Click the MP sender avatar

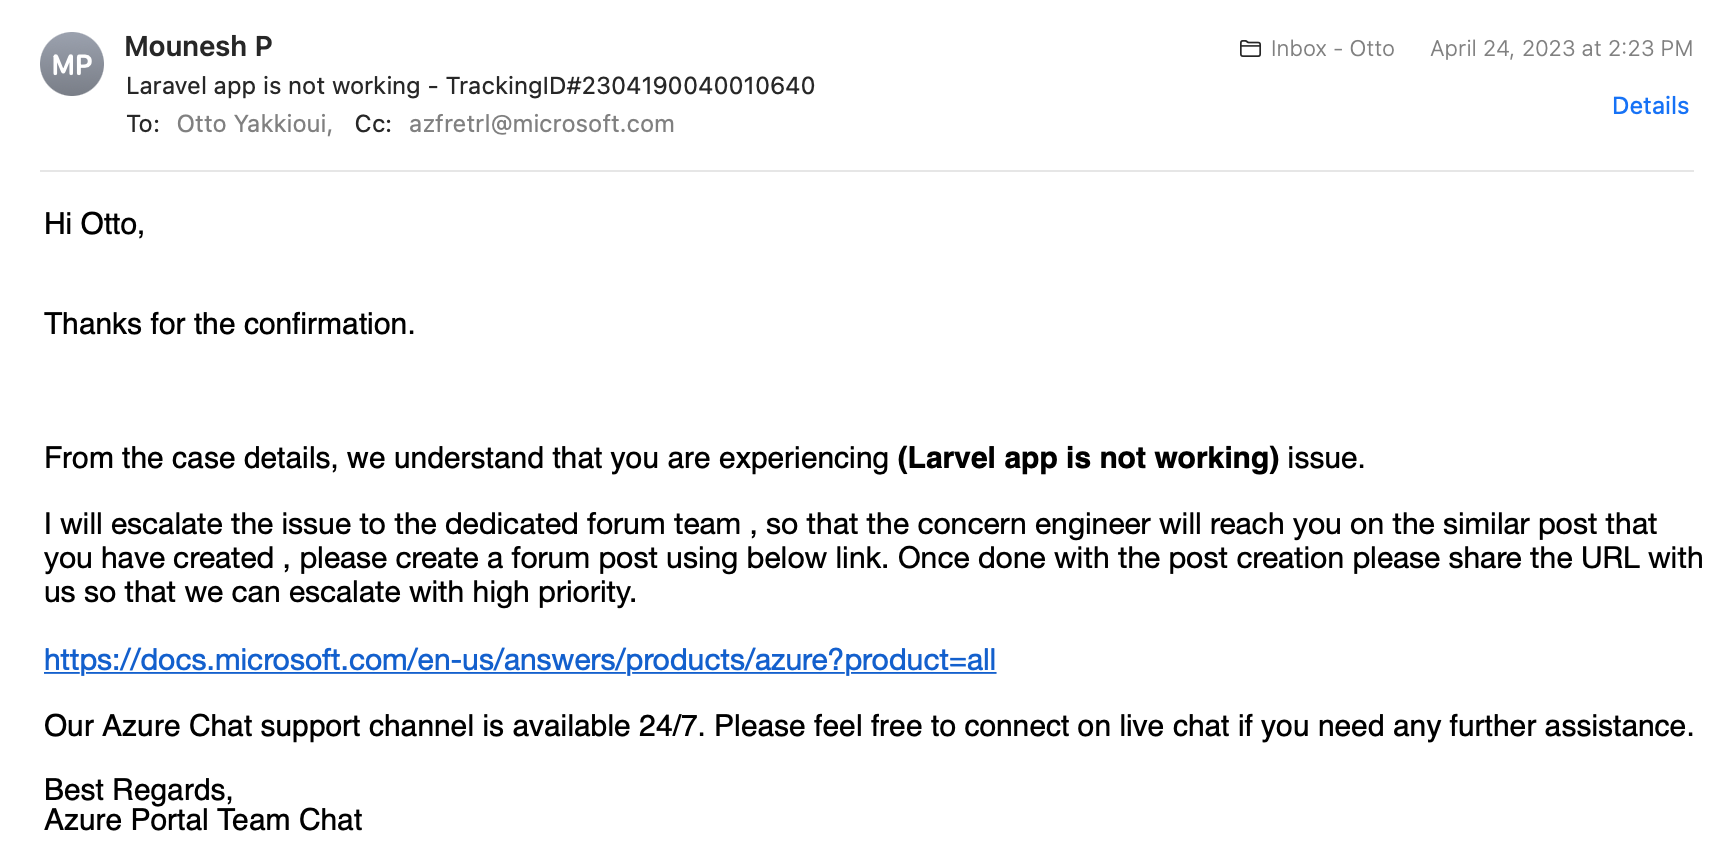tap(72, 64)
